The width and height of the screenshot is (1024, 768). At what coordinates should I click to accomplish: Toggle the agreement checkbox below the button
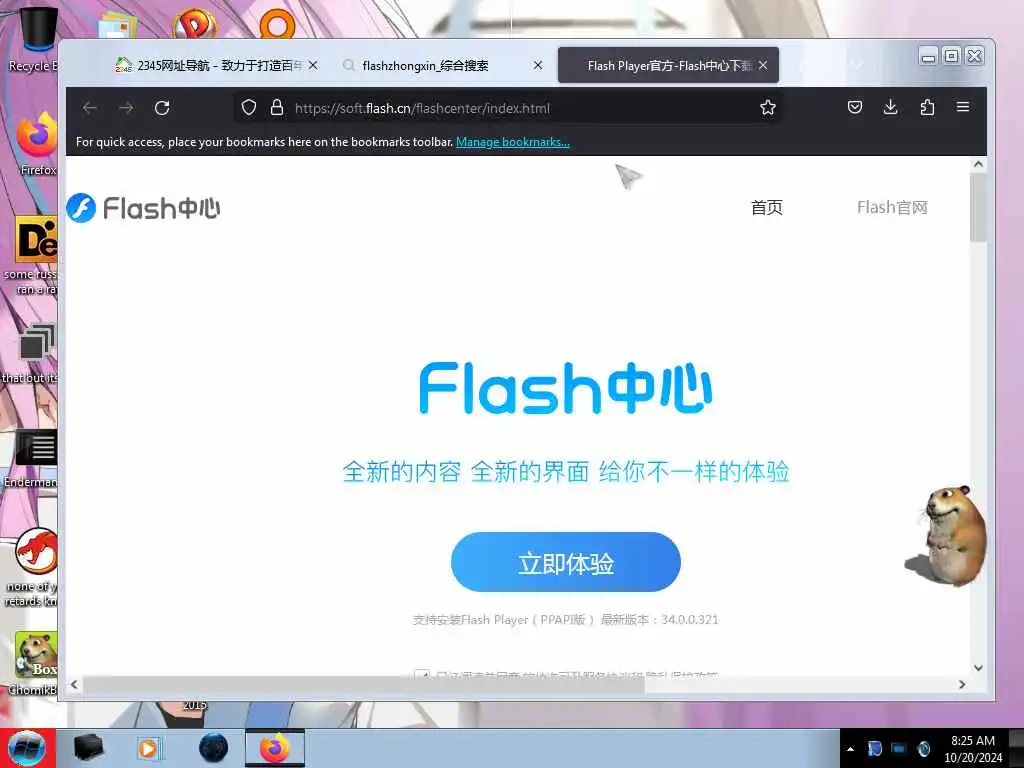click(x=422, y=673)
